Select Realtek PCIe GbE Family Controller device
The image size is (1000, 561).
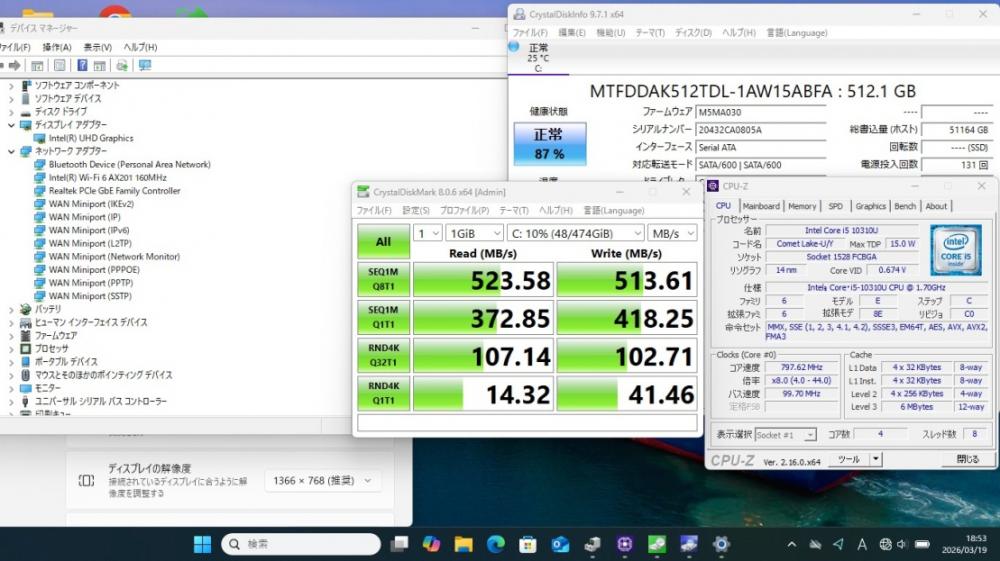click(x=114, y=191)
